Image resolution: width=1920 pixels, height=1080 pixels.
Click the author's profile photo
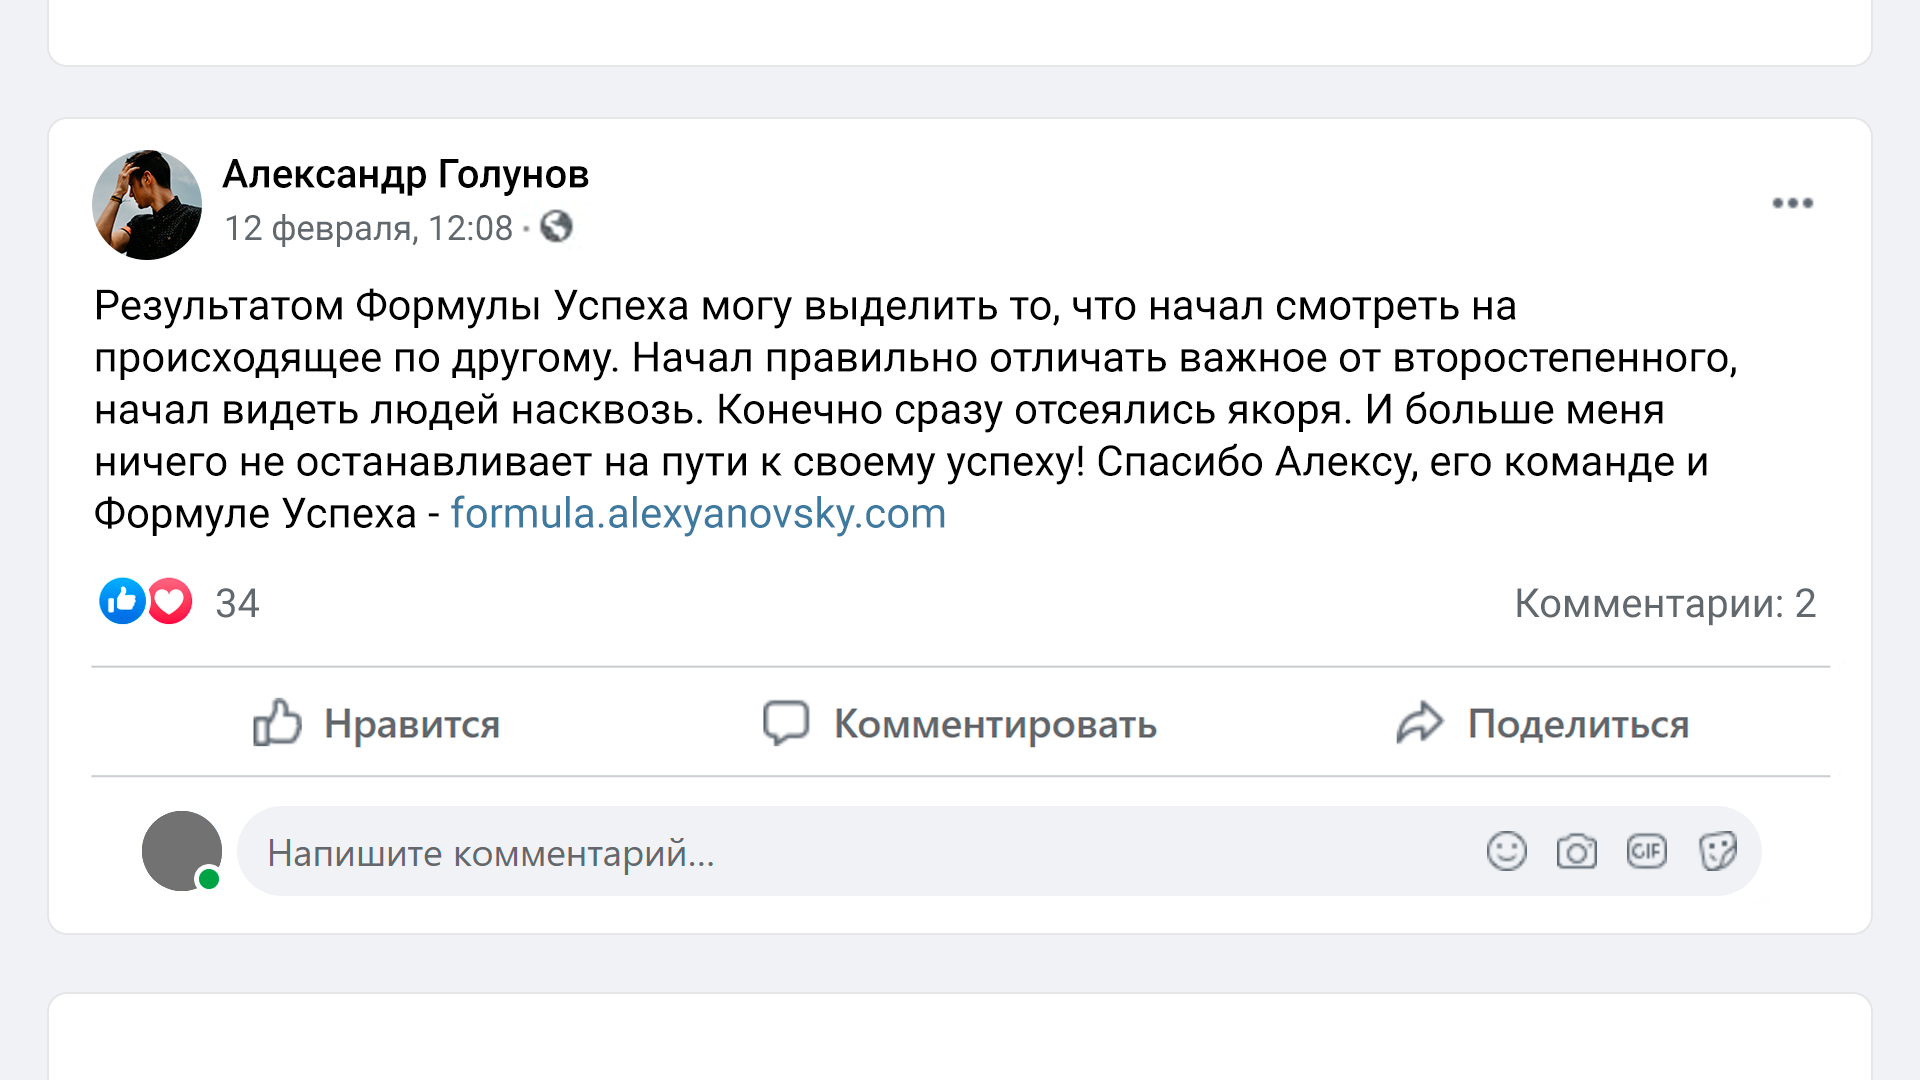[x=147, y=205]
